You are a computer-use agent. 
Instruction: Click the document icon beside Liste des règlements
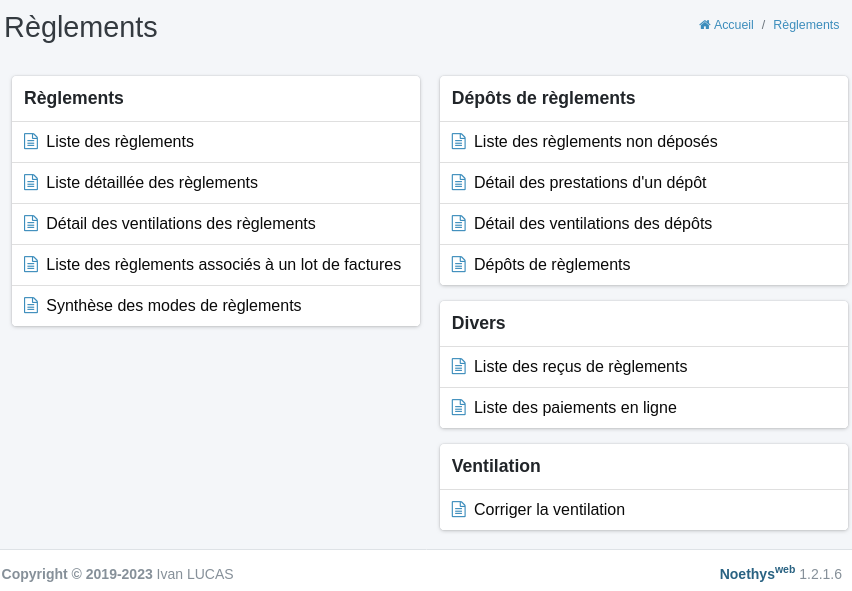[x=31, y=141]
